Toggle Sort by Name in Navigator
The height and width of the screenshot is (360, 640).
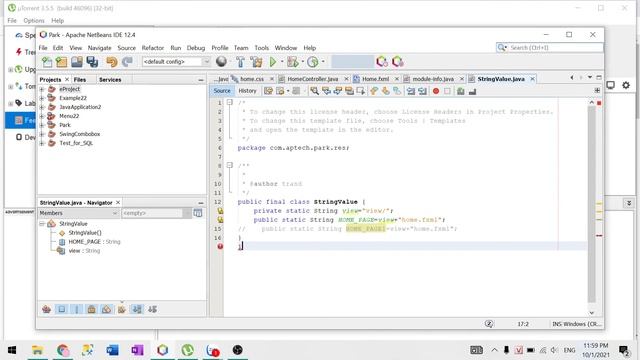tap(137, 309)
